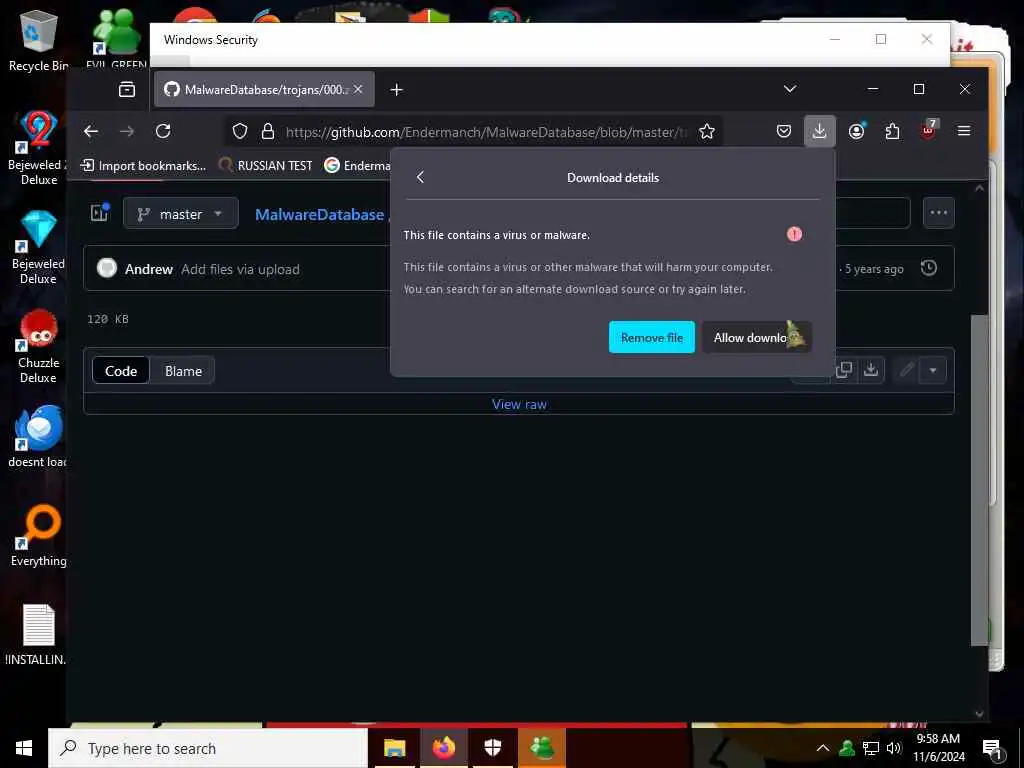Screen dimensions: 1024x768
Task: Click site security padlock icon
Action: (268, 132)
